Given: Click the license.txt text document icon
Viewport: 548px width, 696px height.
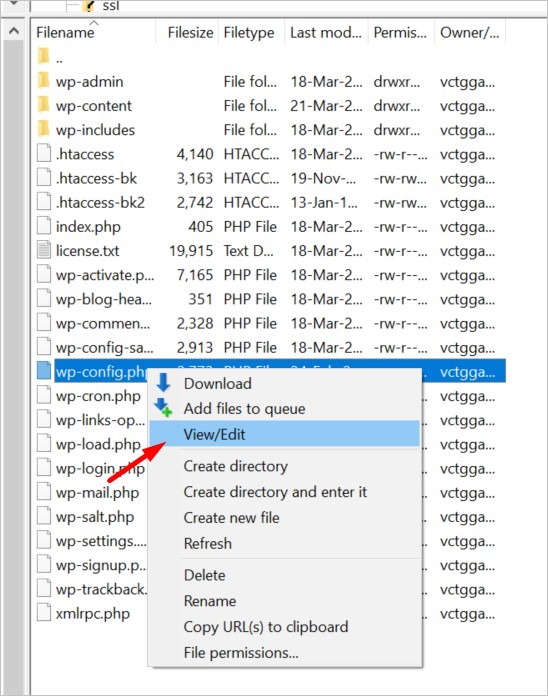Looking at the screenshot, I should [43, 250].
